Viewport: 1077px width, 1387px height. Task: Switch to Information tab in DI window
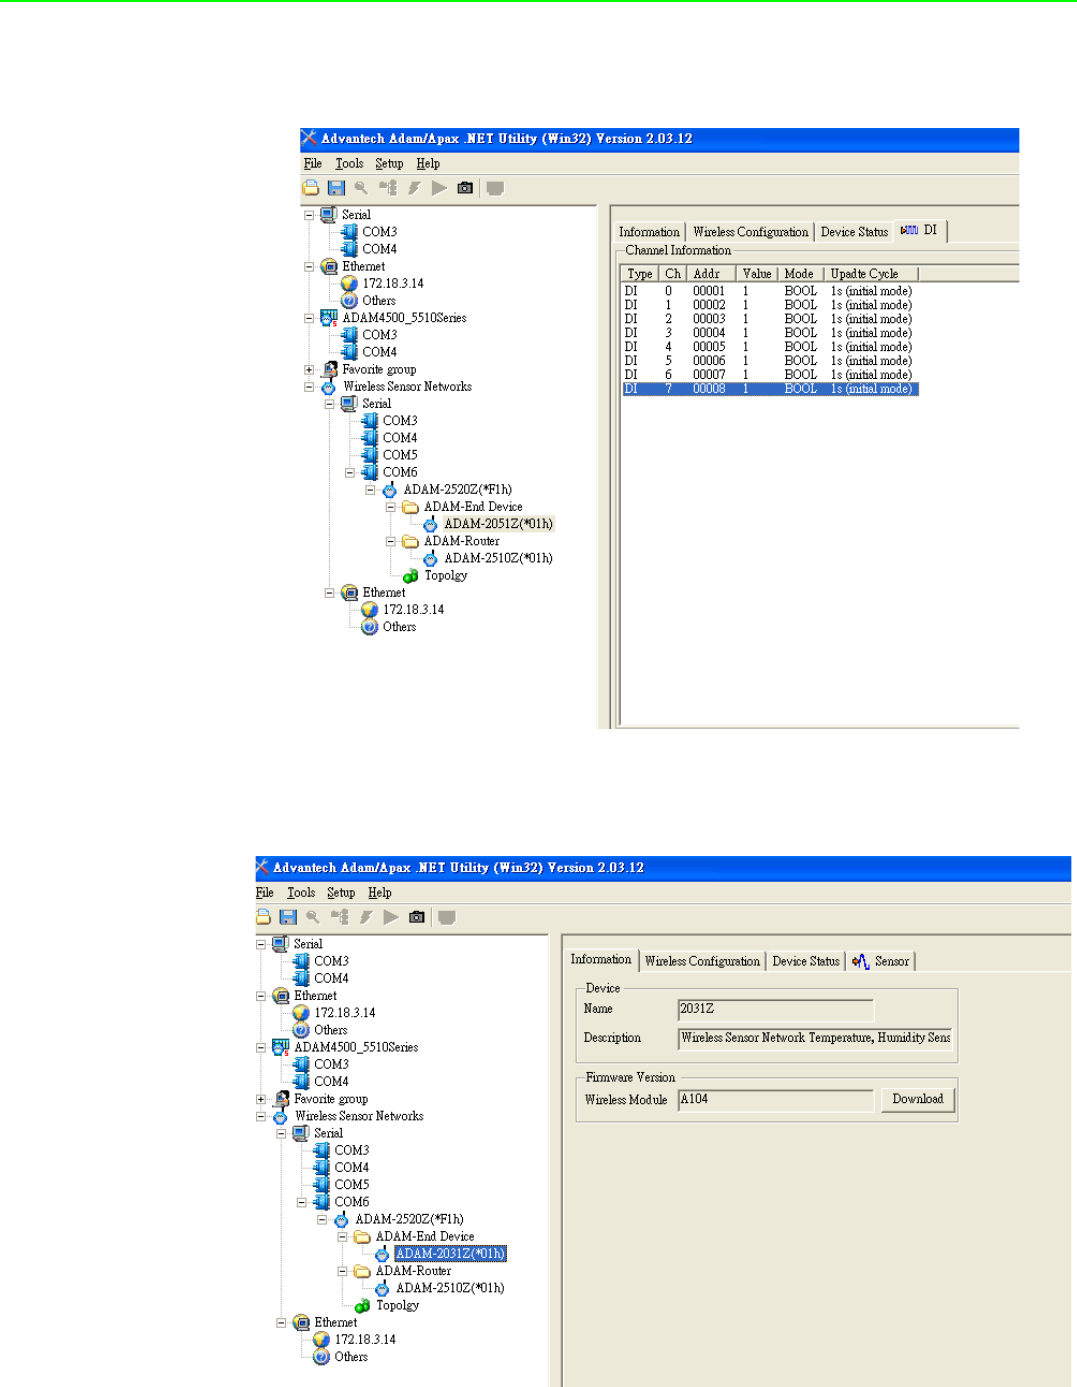tap(649, 232)
